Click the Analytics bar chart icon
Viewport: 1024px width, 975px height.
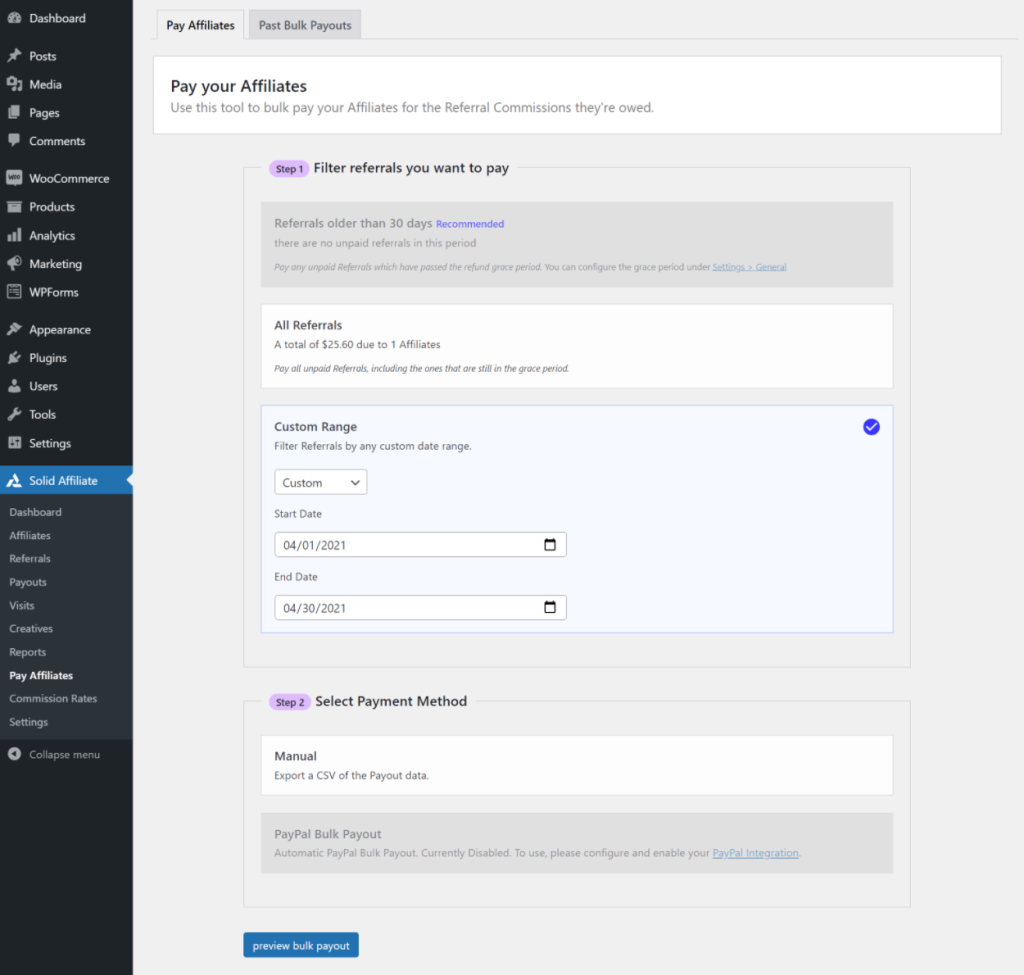pyautogui.click(x=14, y=235)
